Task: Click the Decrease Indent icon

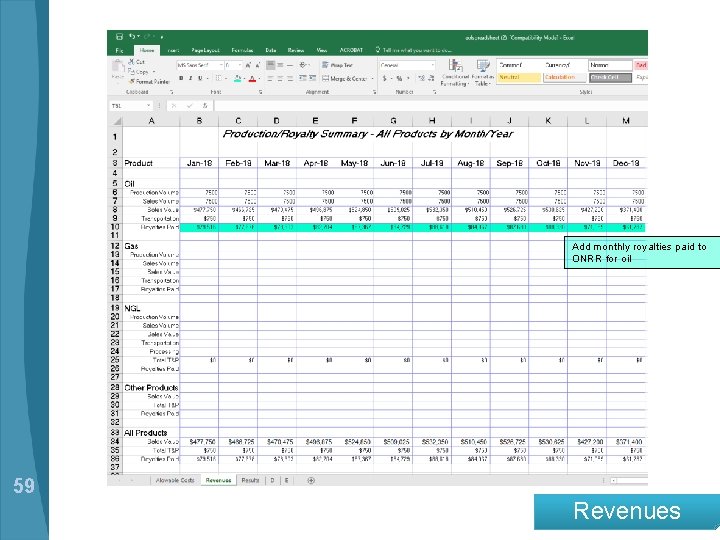Action: 303,79
